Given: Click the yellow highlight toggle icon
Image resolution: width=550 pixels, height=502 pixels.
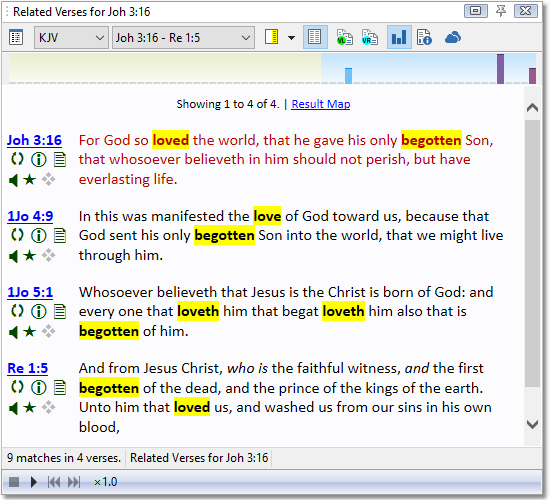Looking at the screenshot, I should (x=272, y=37).
